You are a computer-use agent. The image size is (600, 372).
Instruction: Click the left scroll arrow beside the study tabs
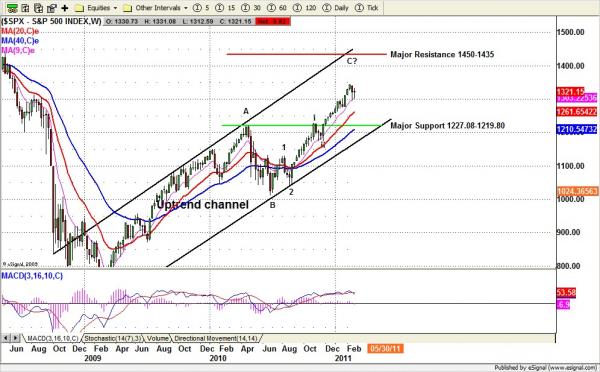(6, 338)
